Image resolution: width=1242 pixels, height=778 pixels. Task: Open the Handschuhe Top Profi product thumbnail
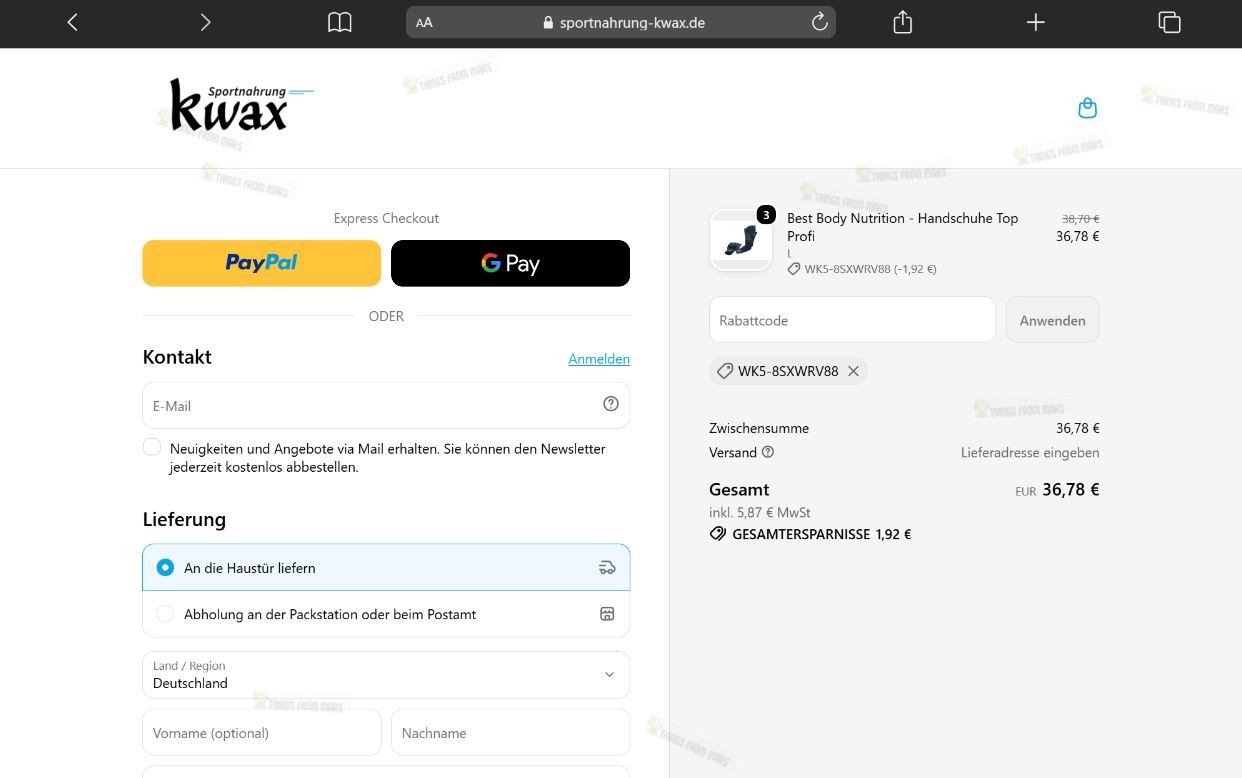[x=741, y=240]
